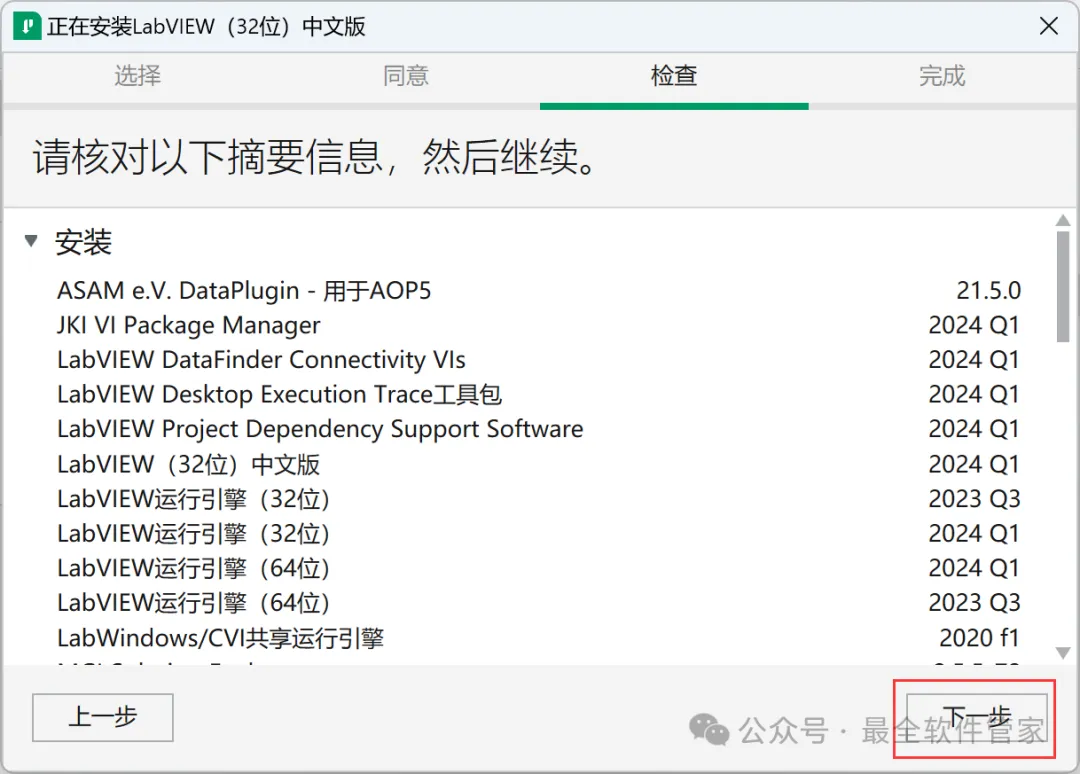This screenshot has height=774, width=1080.
Task: Select LabVIEW运行引擎 (32位) 2023 Q3 row
Action: coord(539,499)
